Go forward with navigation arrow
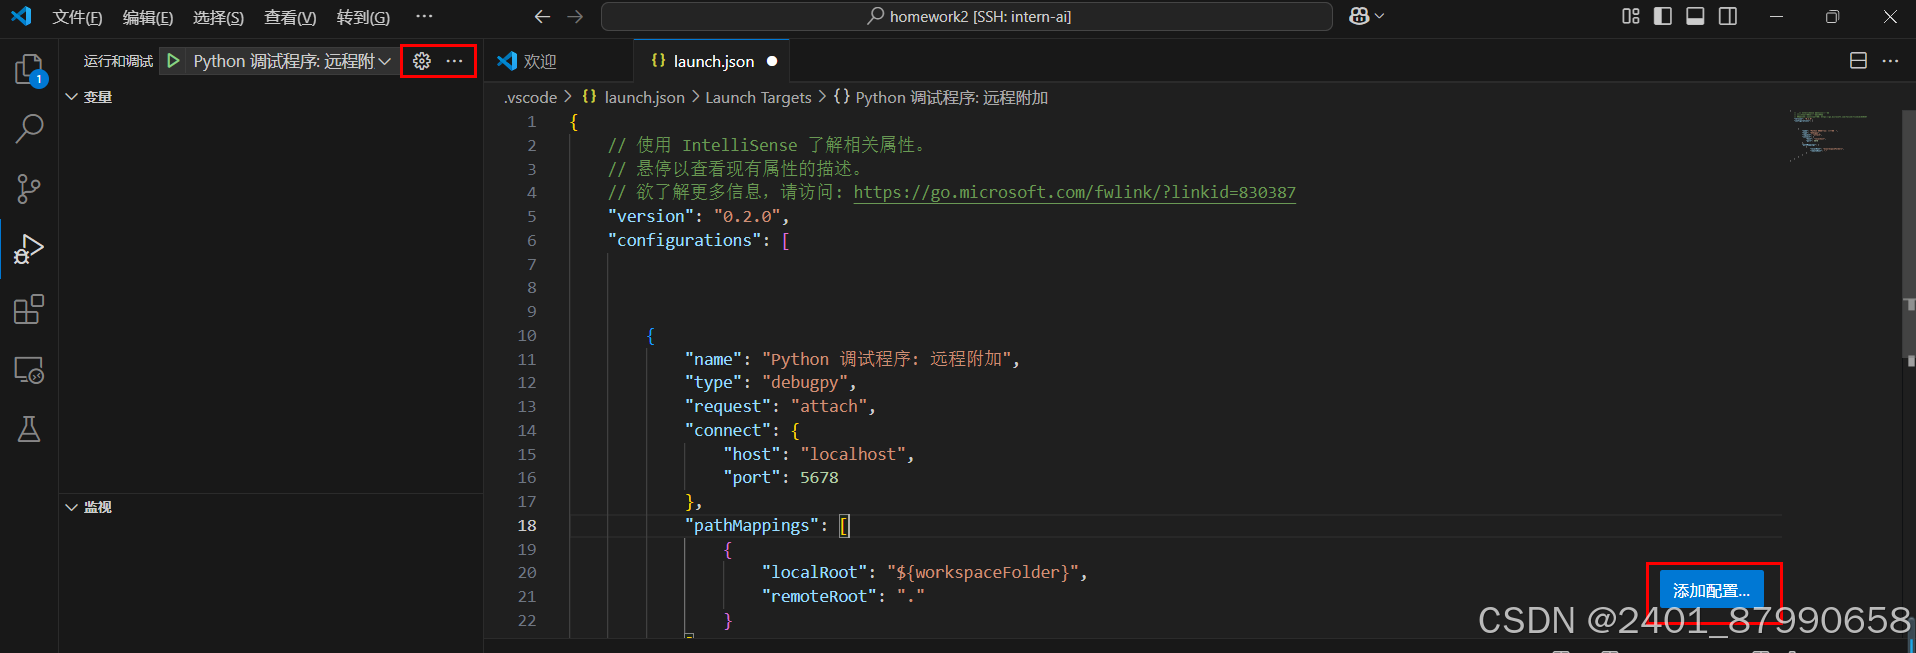Image resolution: width=1916 pixels, height=653 pixels. coord(575,16)
